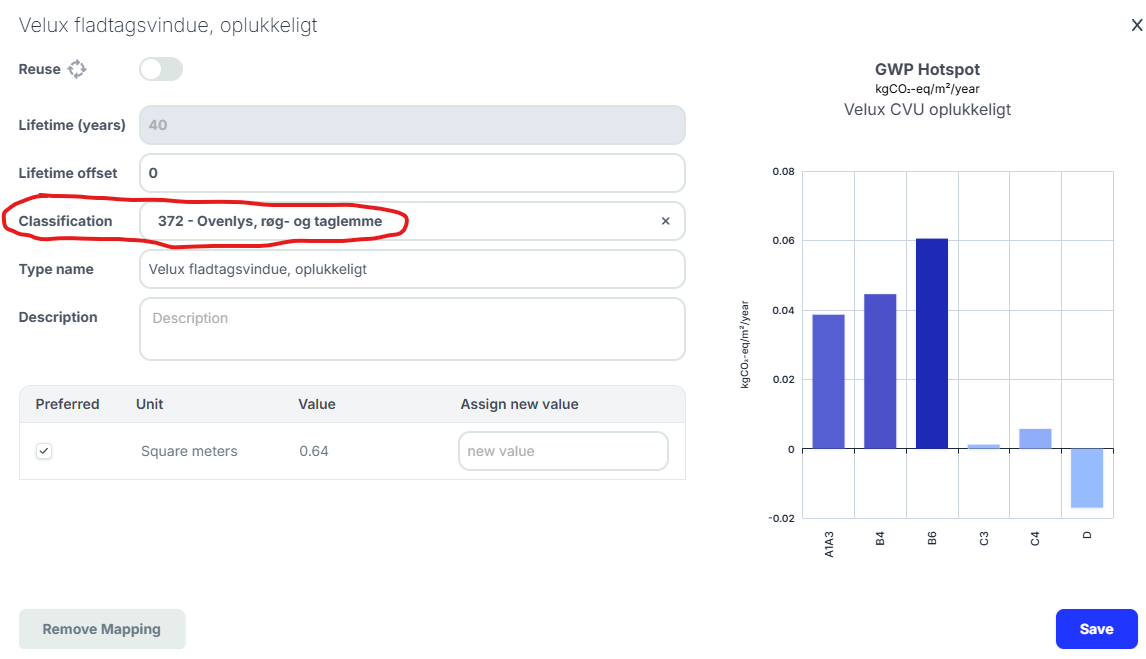This screenshot has width=1146, height=659.
Task: Open the Classification dropdown field
Action: tap(412, 221)
